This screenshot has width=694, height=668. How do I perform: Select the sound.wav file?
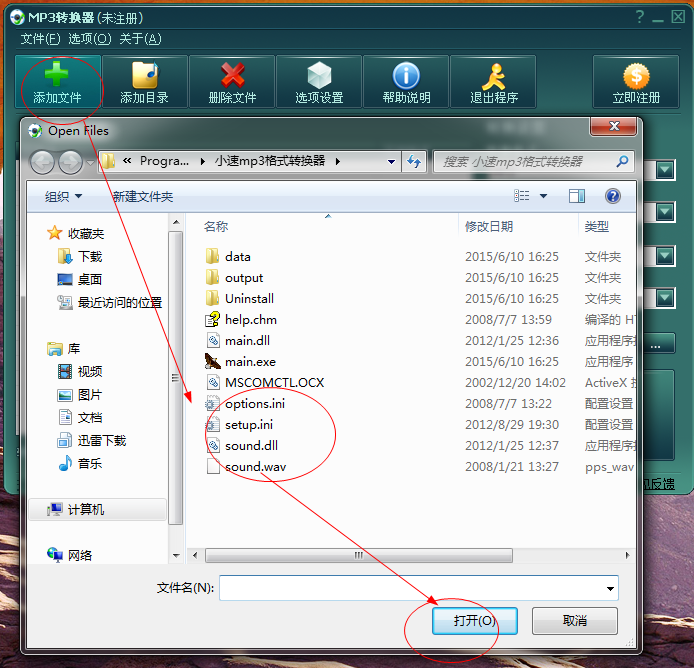point(246,467)
